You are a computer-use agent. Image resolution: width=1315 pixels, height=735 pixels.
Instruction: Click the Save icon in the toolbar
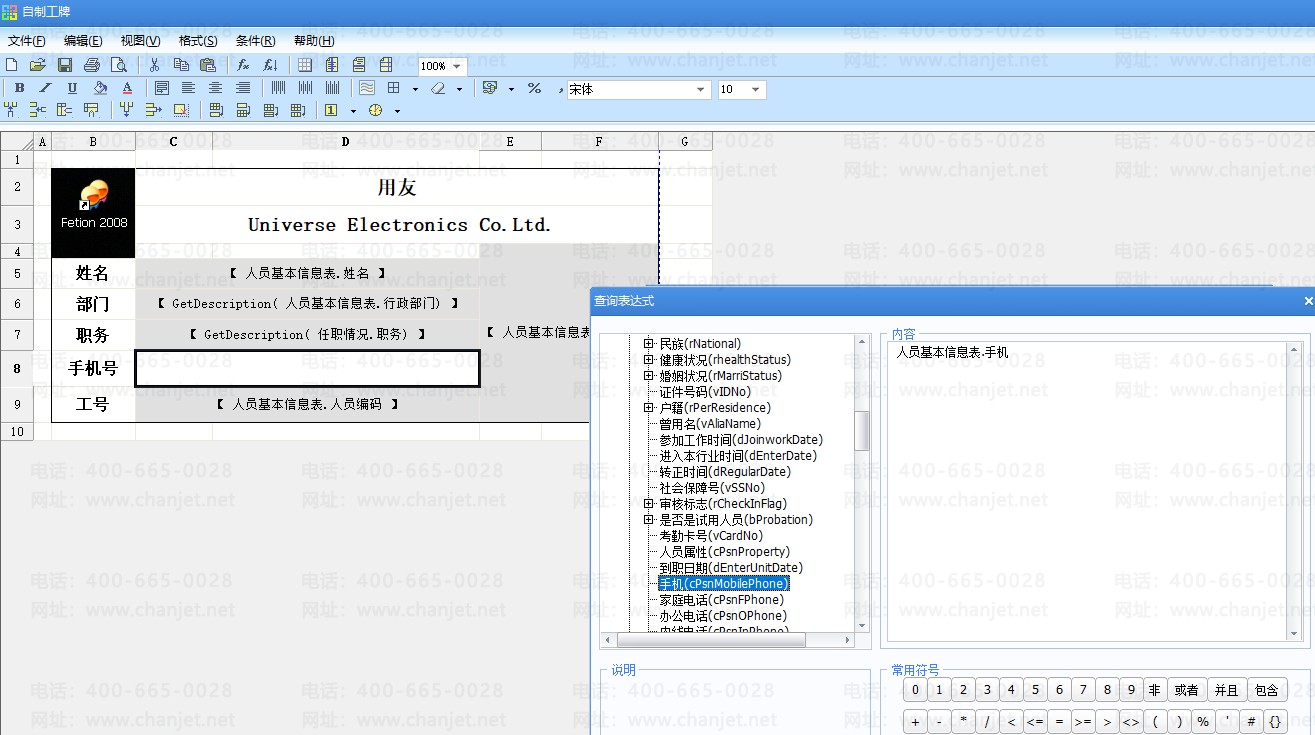point(65,65)
